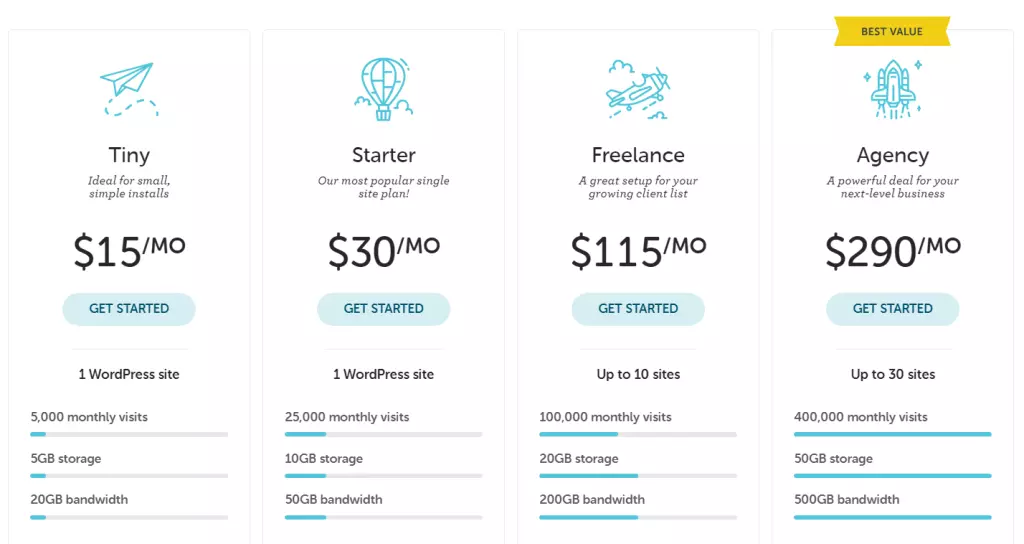The image size is (1024, 544).
Task: Click the Starter plan heading
Action: [x=383, y=155]
